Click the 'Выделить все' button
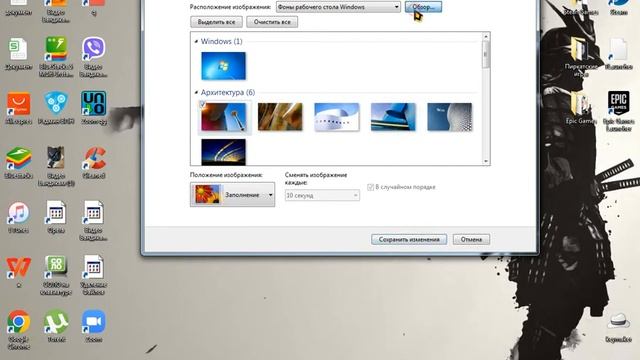Viewport: 640px width, 360px height. [216, 22]
